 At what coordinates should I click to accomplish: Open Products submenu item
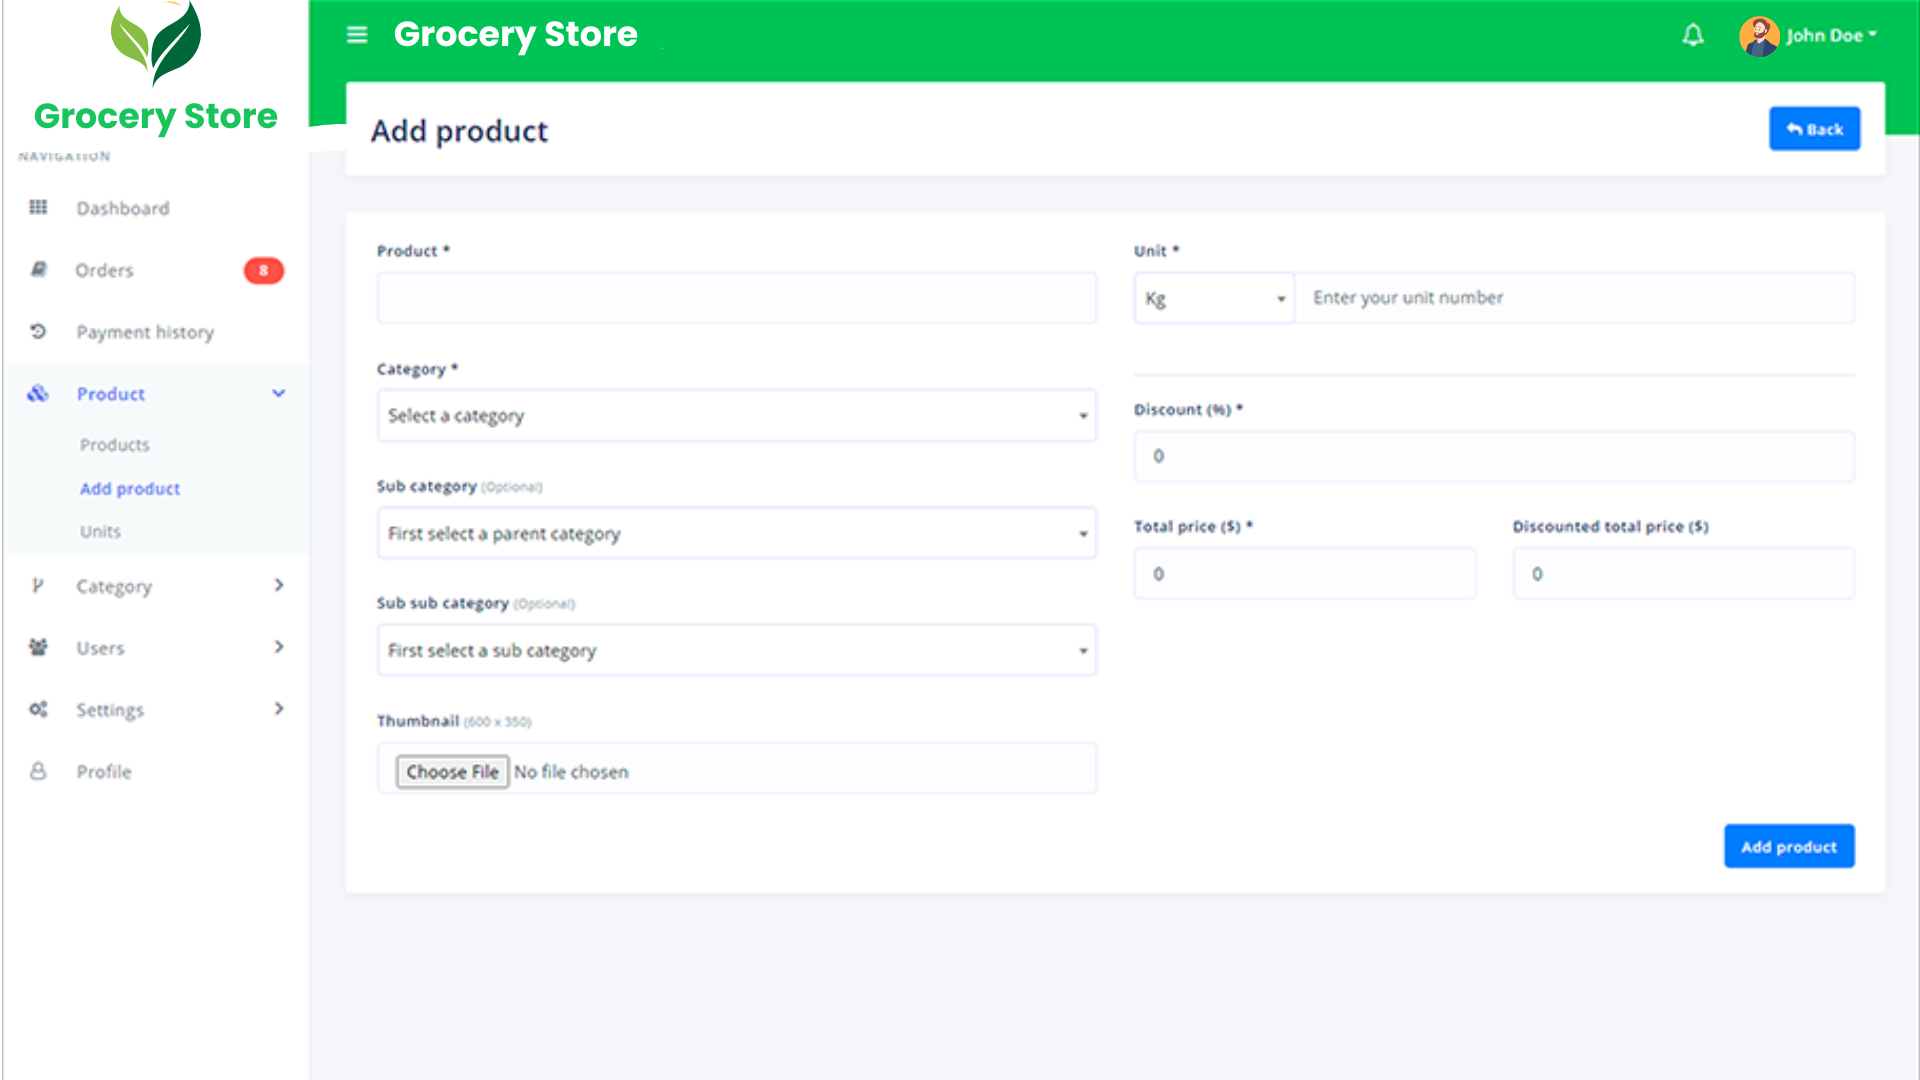[x=115, y=445]
